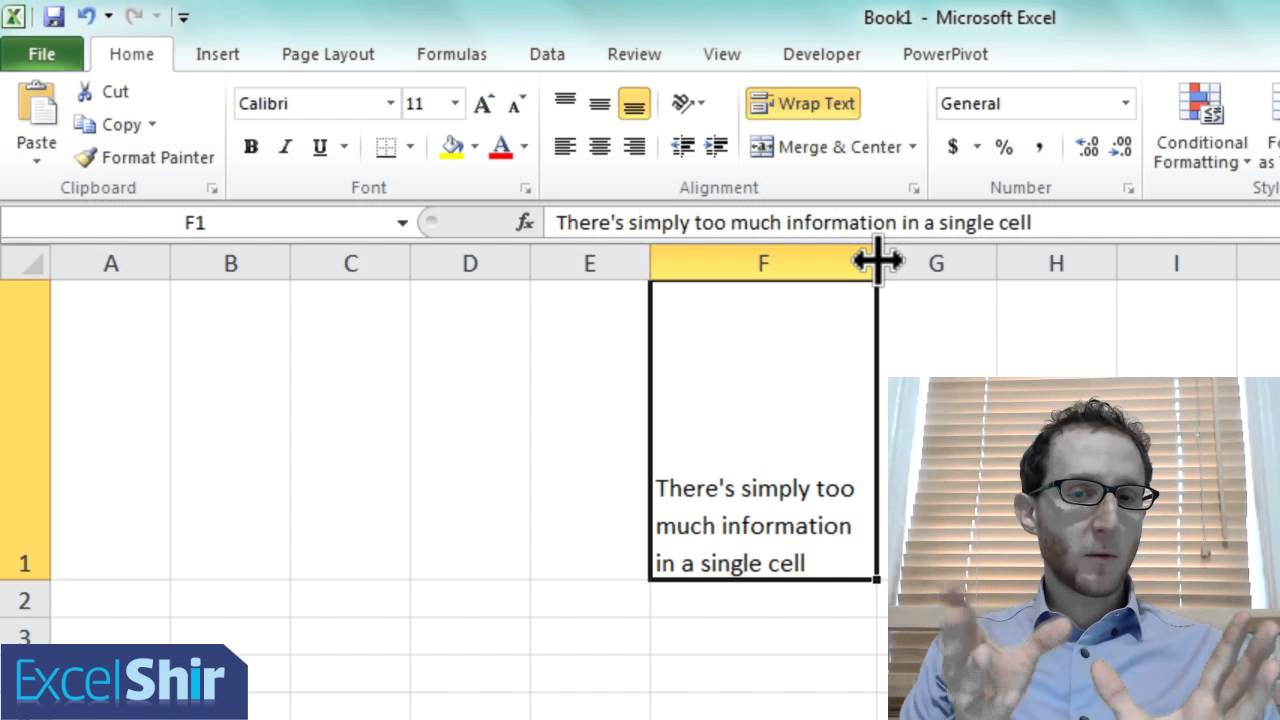Viewport: 1280px width, 720px height.
Task: Align text right in cell
Action: 634,147
